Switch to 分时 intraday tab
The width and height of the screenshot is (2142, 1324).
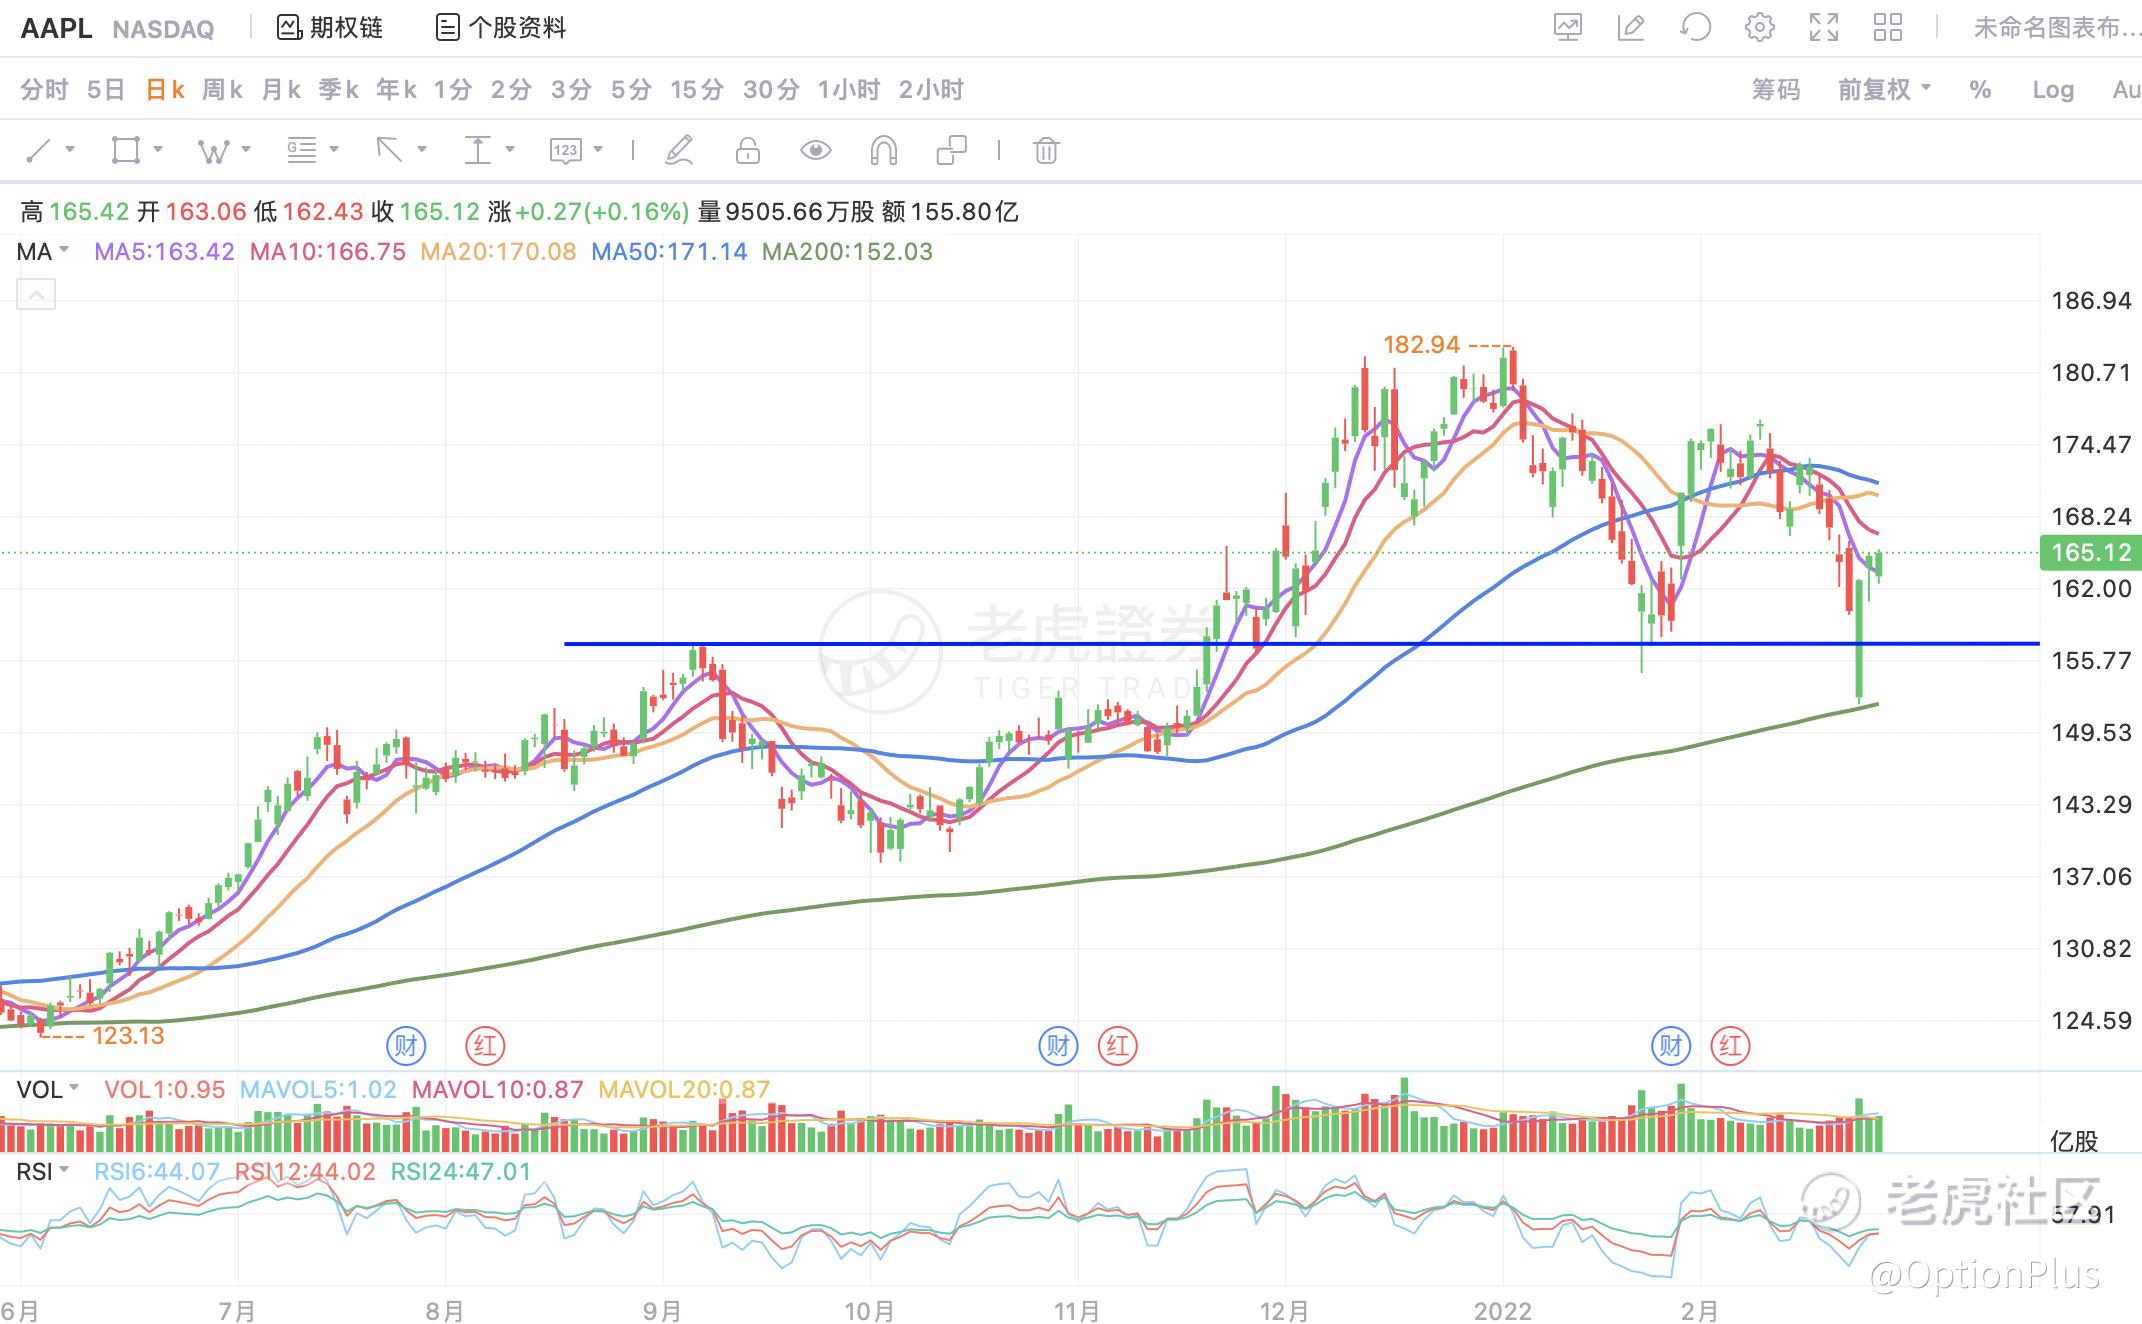click(x=44, y=90)
